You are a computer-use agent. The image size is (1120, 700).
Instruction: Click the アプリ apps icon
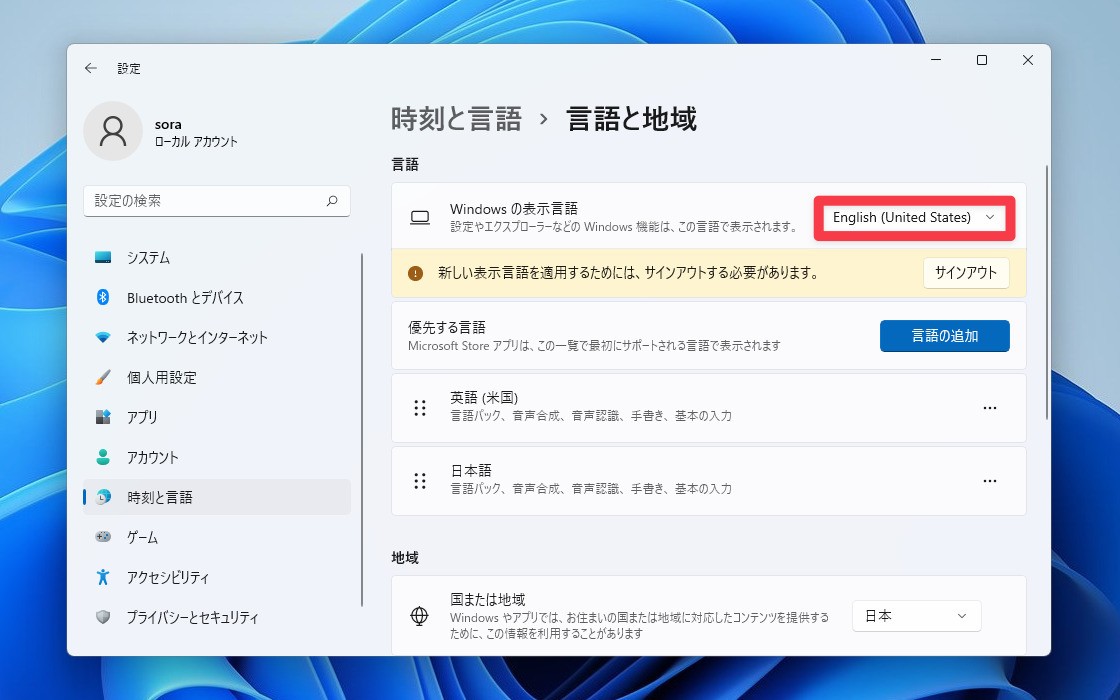coord(103,416)
